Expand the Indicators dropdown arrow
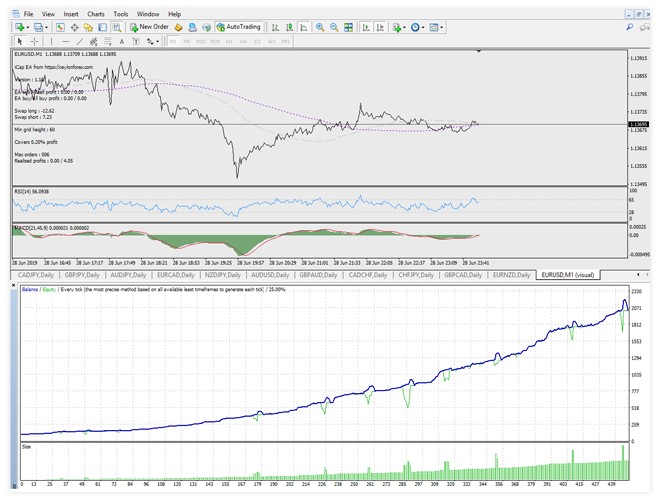The width and height of the screenshot is (659, 499). pyautogui.click(x=404, y=28)
